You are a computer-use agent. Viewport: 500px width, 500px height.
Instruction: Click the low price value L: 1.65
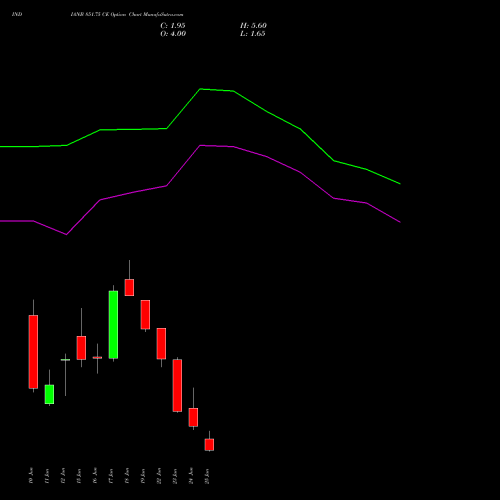(x=253, y=34)
